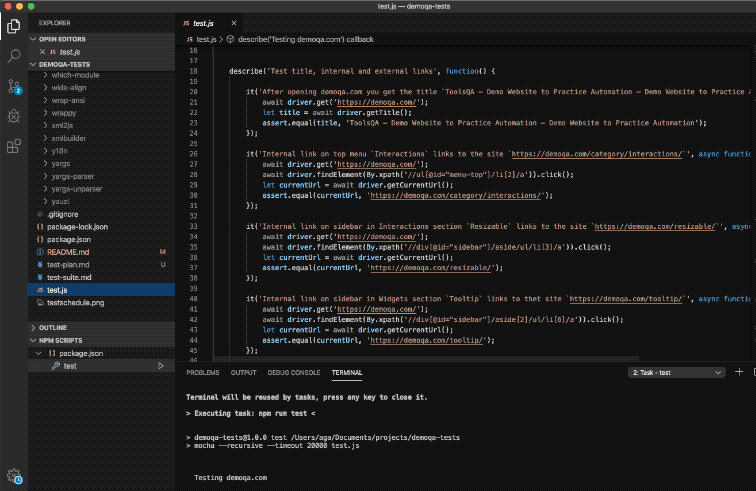Open the Manage gear icon
756x491 pixels.
14,477
